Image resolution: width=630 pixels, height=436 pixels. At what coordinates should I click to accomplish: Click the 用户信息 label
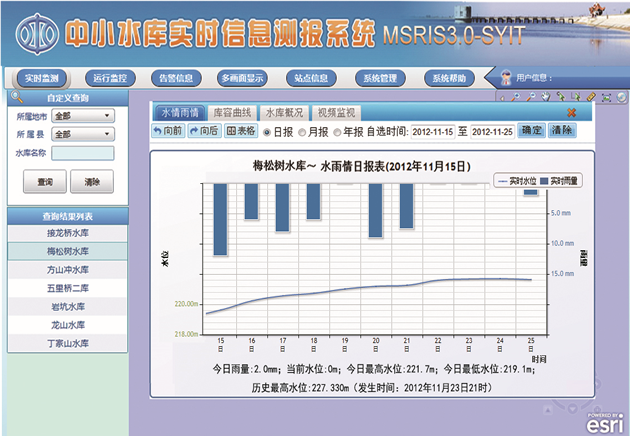(x=534, y=78)
